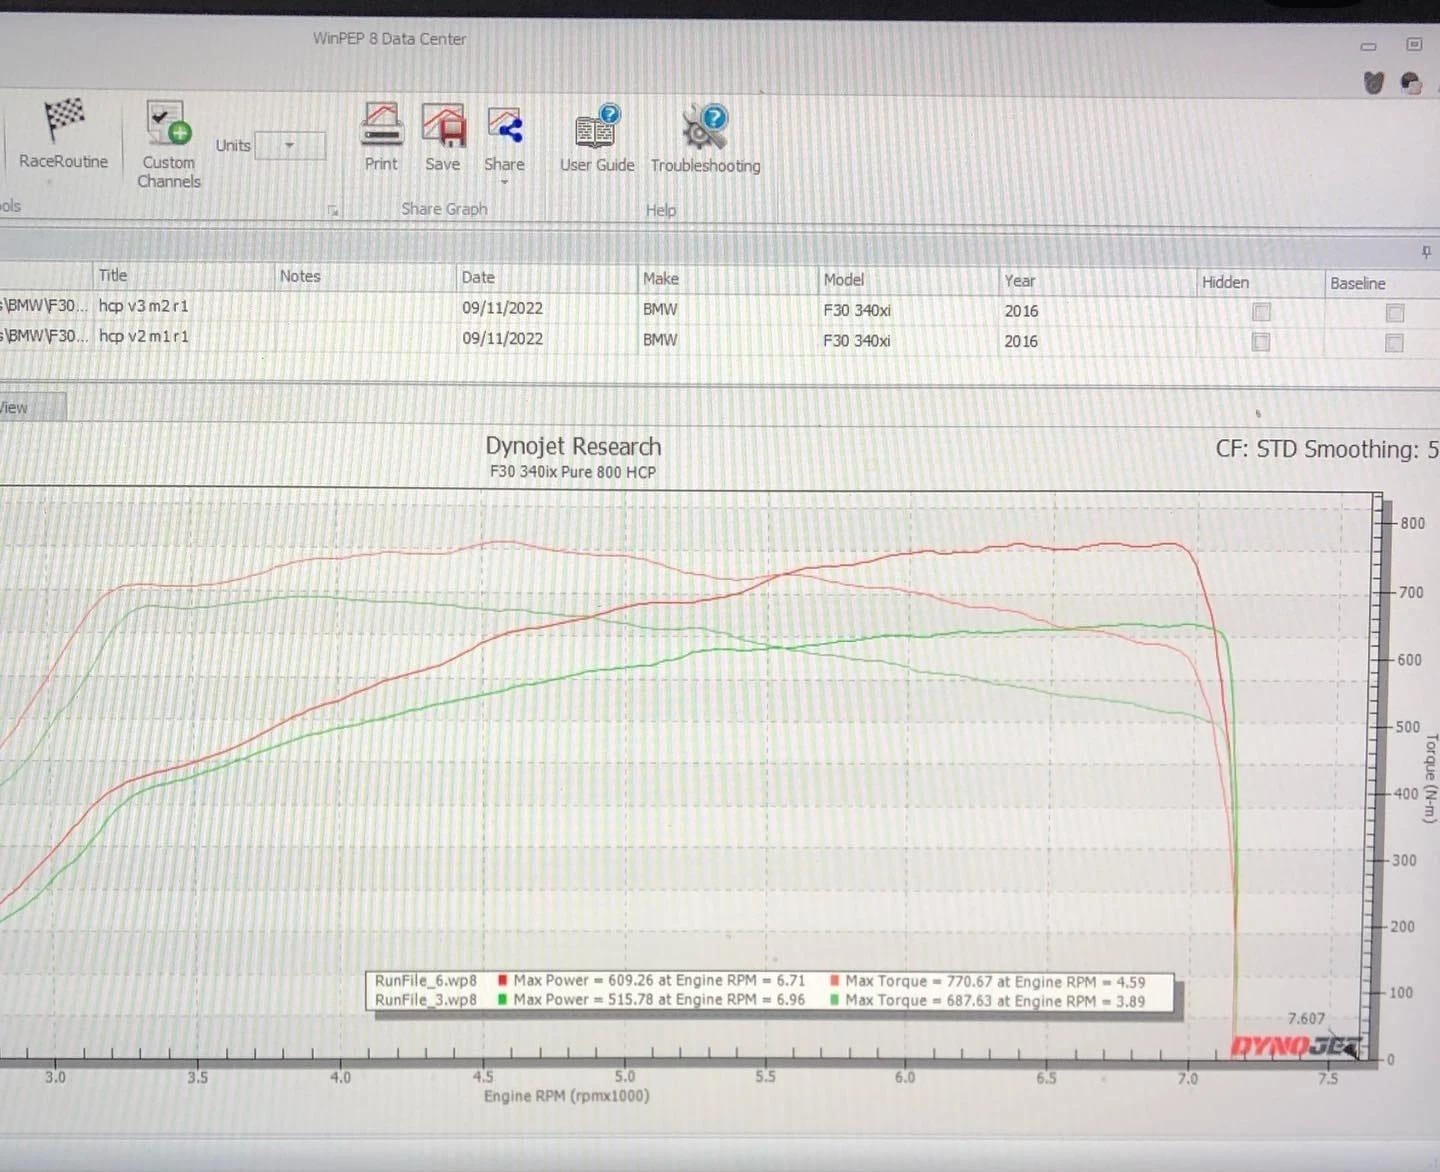
Task: Click the shield icon in the title bar area
Action: coord(1374,83)
